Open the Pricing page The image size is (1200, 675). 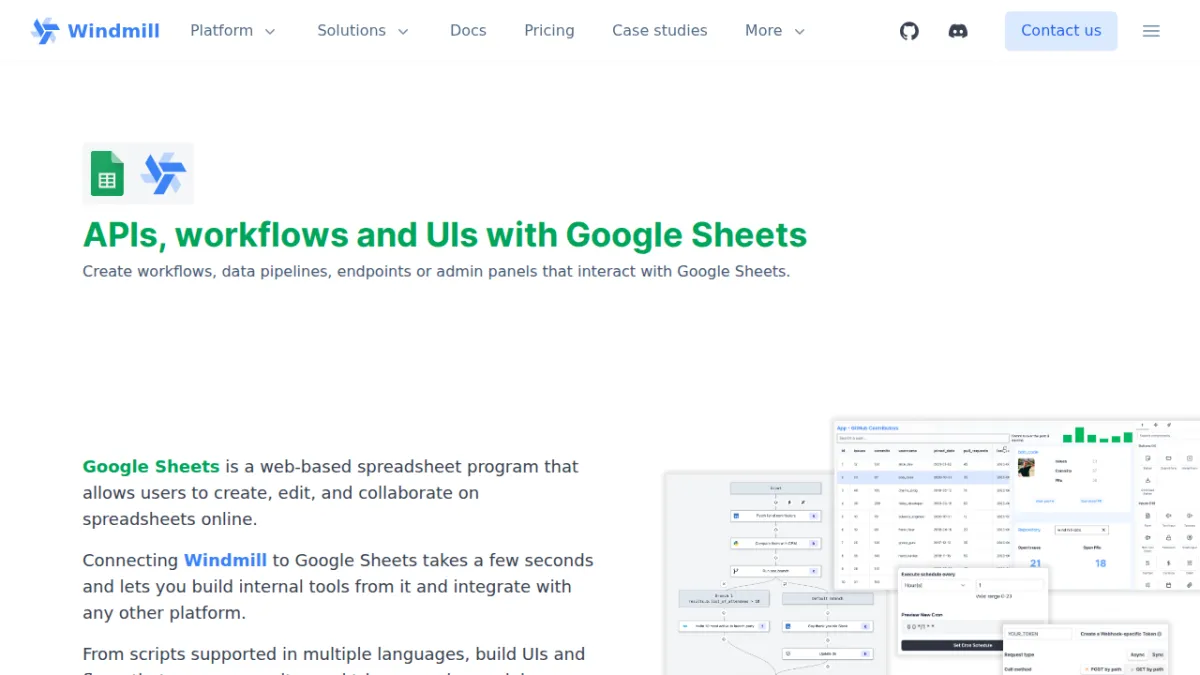(549, 31)
